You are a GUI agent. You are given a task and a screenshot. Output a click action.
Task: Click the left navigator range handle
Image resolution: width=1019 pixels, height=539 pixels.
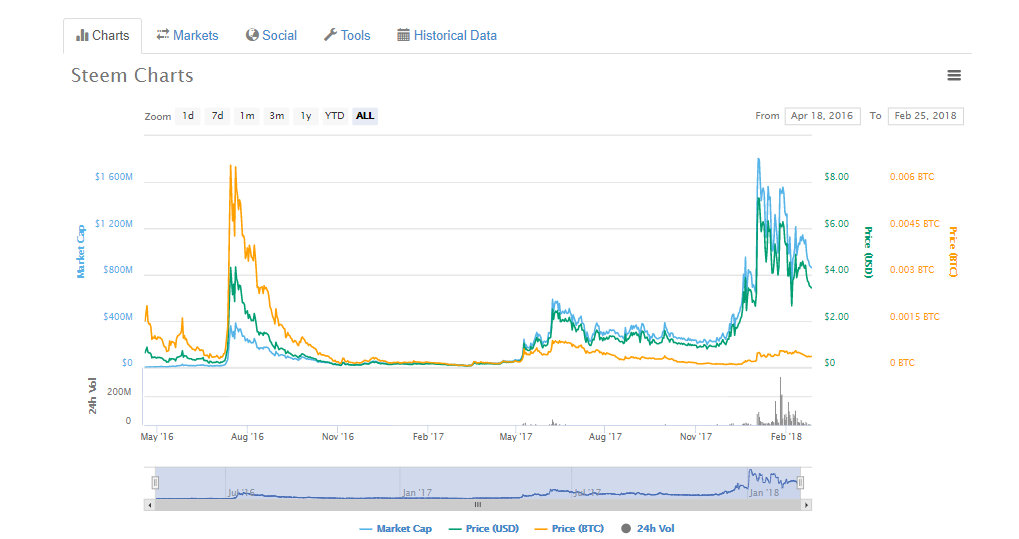[x=155, y=482]
